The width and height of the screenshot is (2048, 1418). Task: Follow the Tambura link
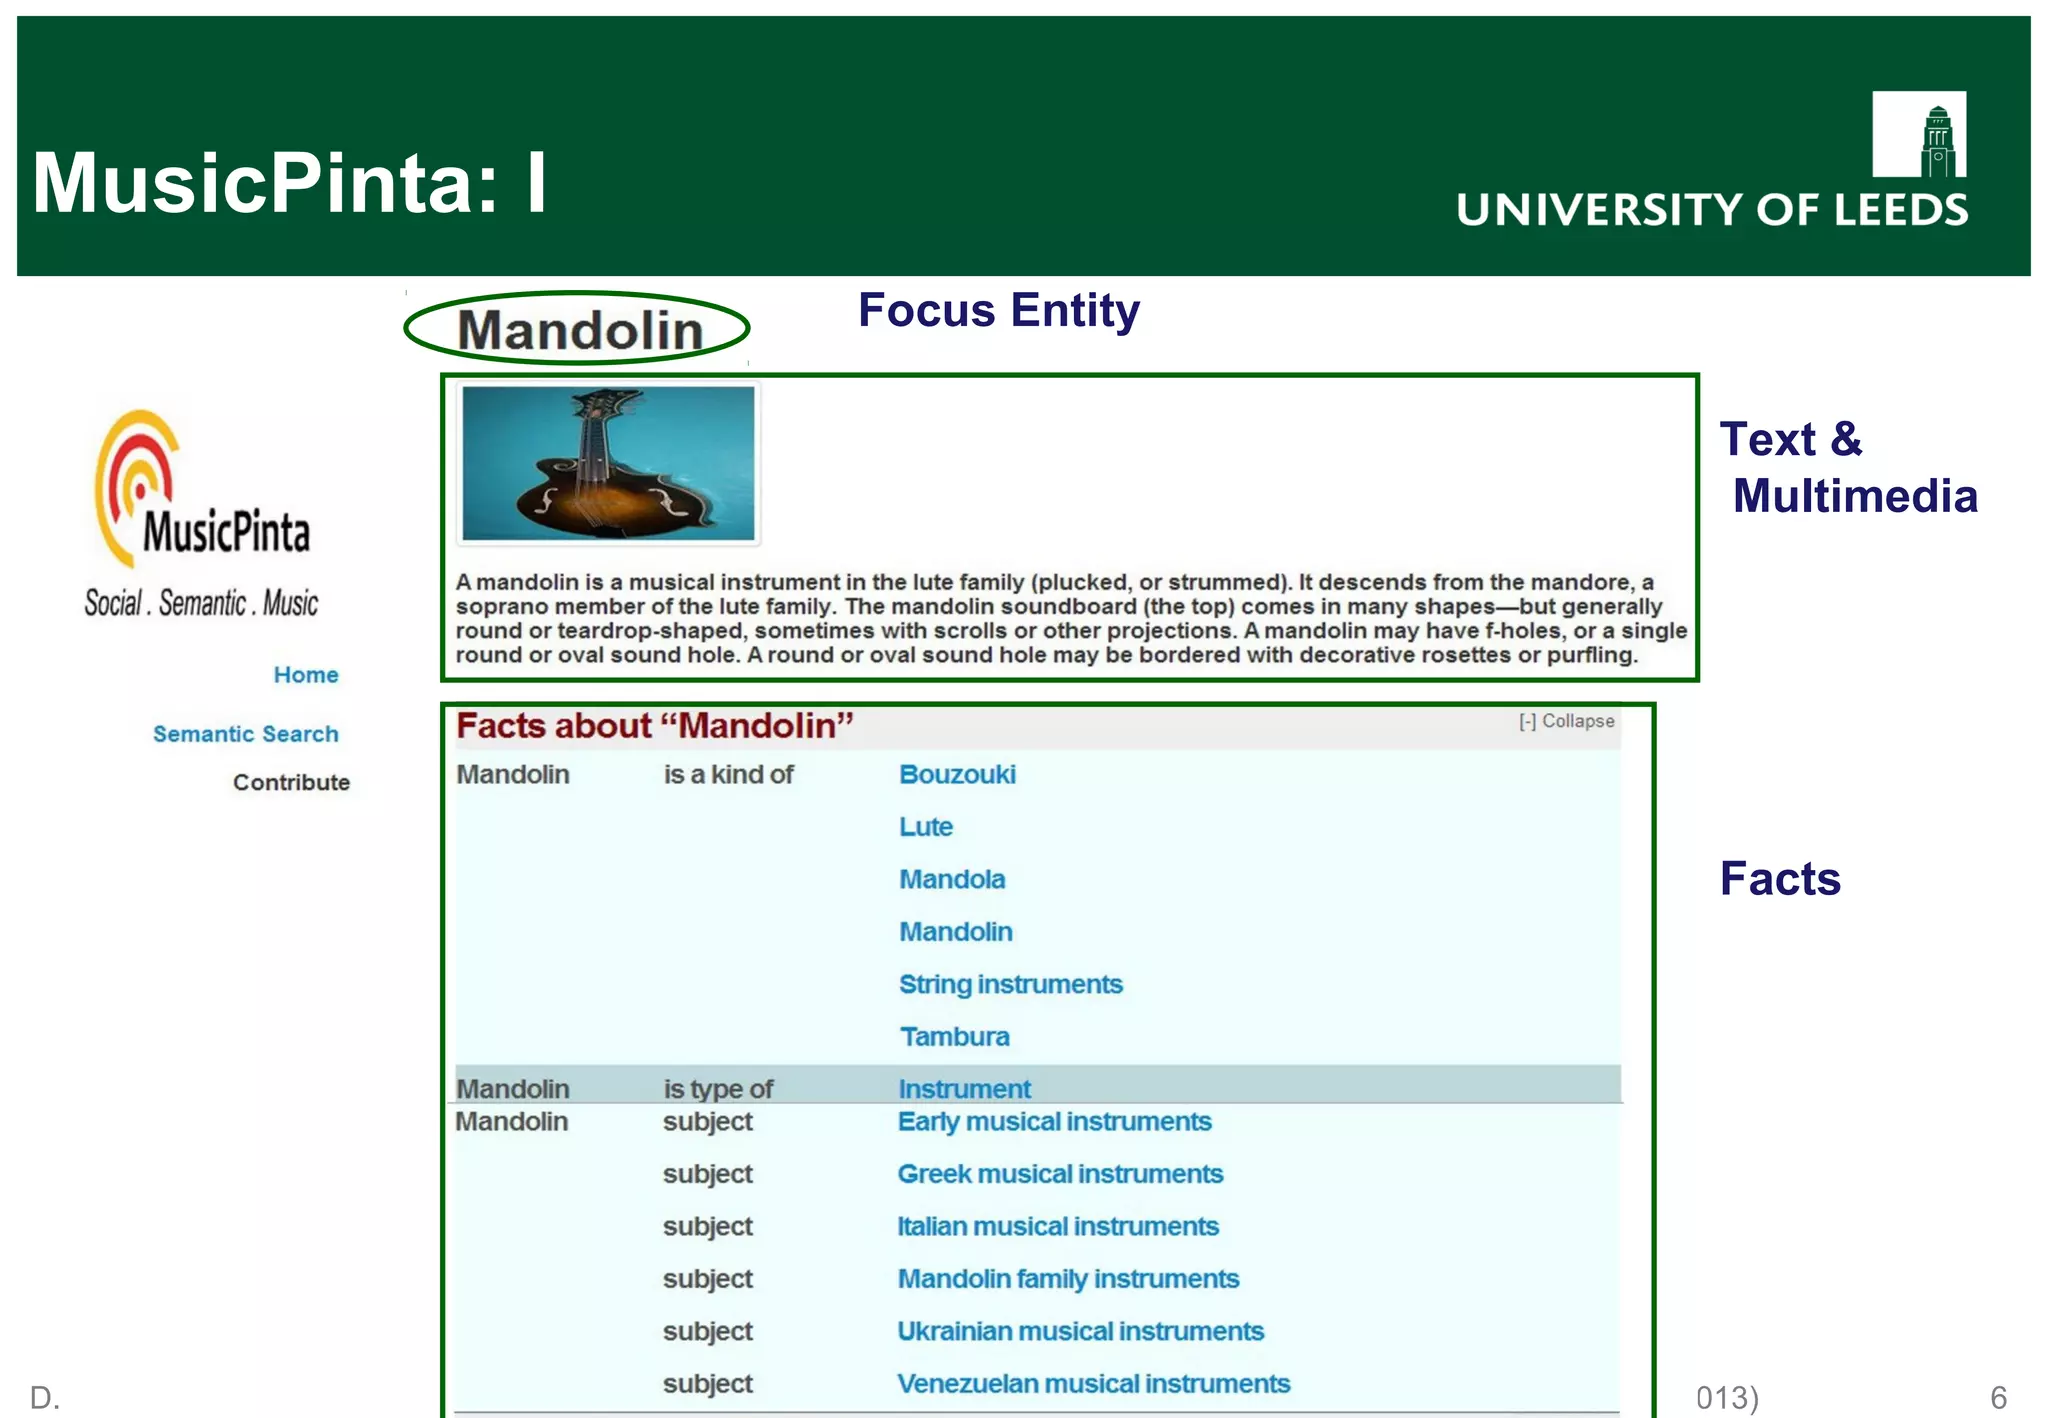[x=955, y=1037]
